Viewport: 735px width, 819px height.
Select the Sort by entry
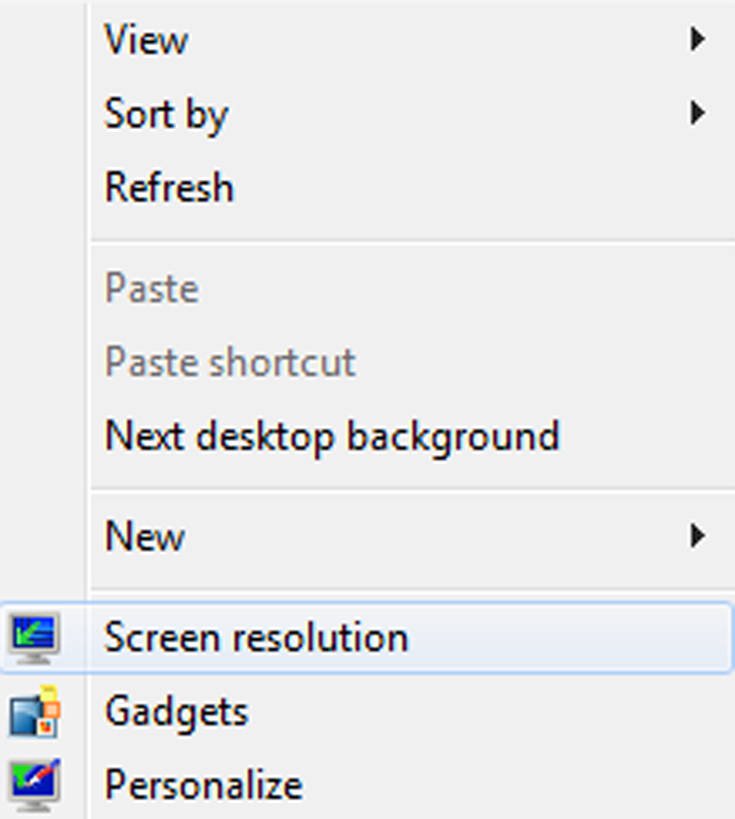[x=166, y=114]
